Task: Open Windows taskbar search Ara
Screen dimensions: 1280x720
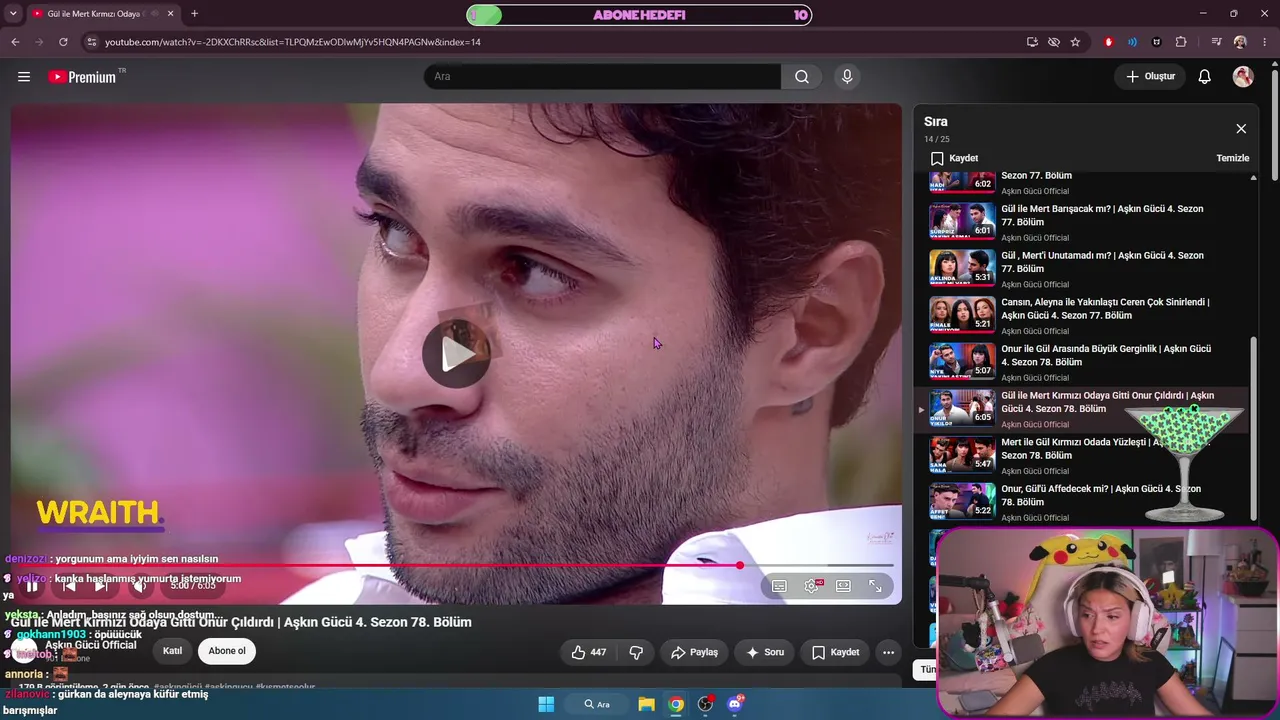Action: [x=597, y=704]
